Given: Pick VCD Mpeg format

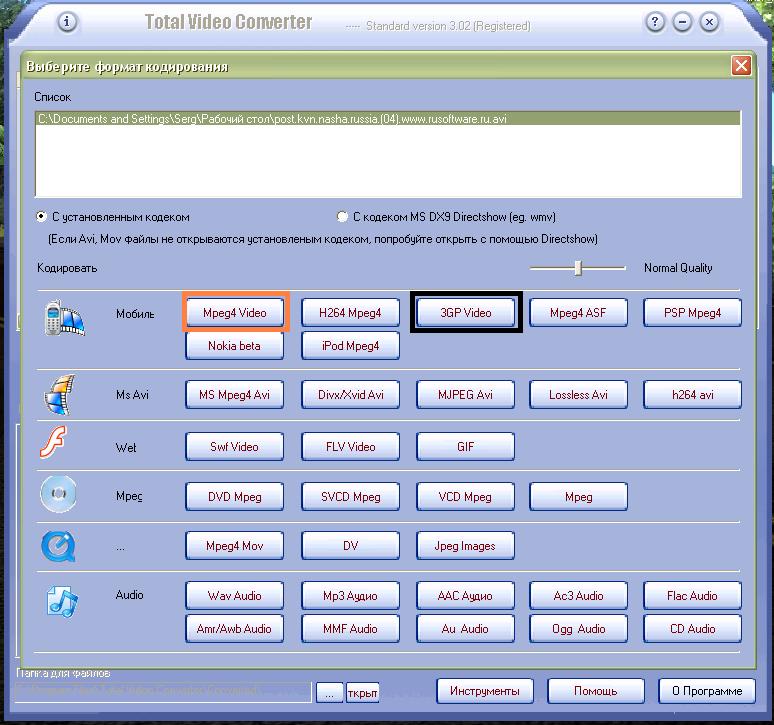Looking at the screenshot, I should coord(465,496).
